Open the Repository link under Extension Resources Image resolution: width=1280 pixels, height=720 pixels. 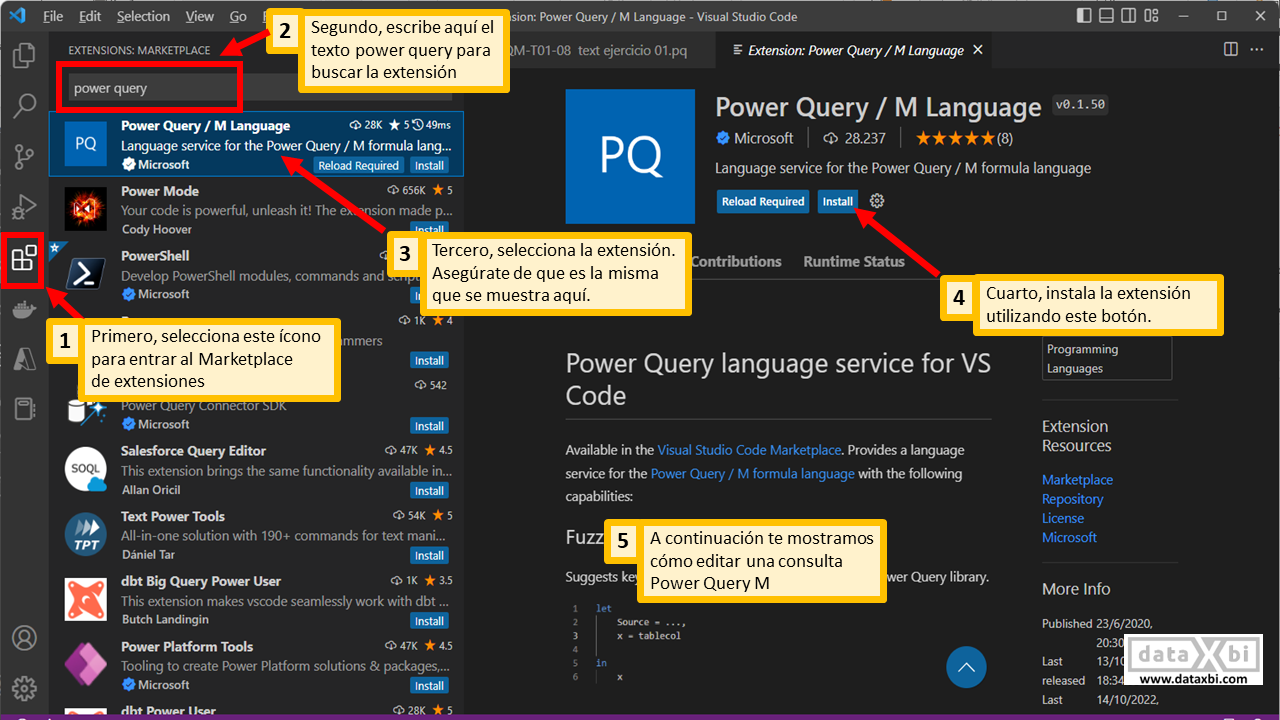coord(1072,499)
